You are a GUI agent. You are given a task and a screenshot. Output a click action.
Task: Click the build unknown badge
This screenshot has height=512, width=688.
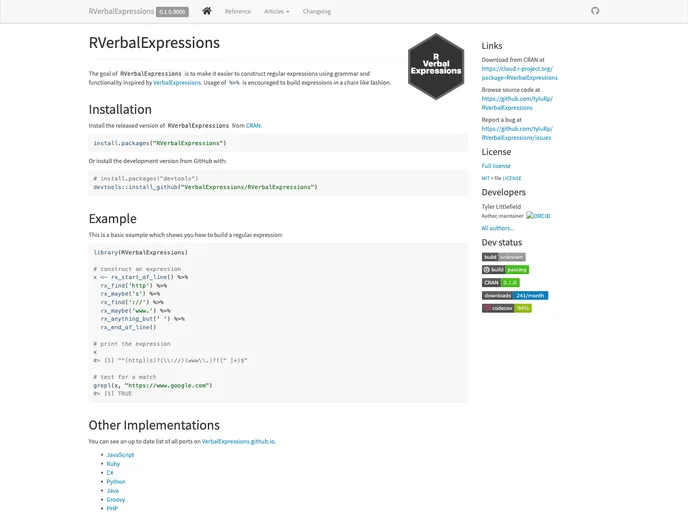[503, 257]
